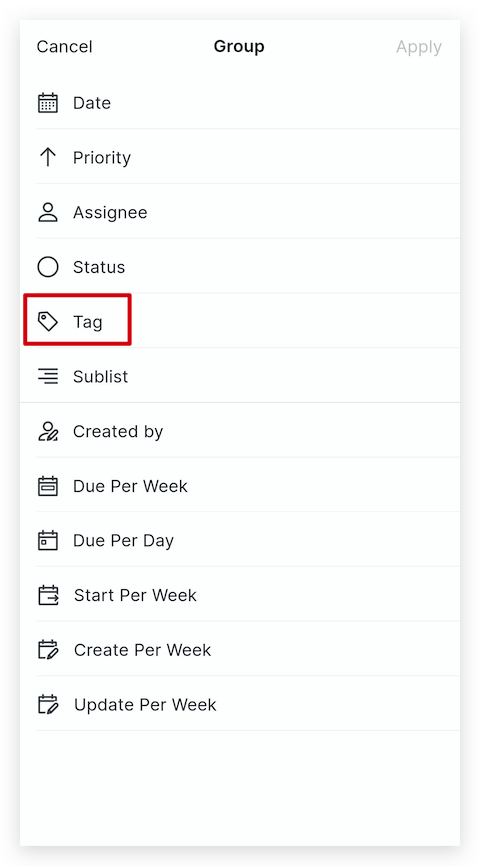Select Update Per Week text label
The image size is (480, 866).
tap(145, 705)
